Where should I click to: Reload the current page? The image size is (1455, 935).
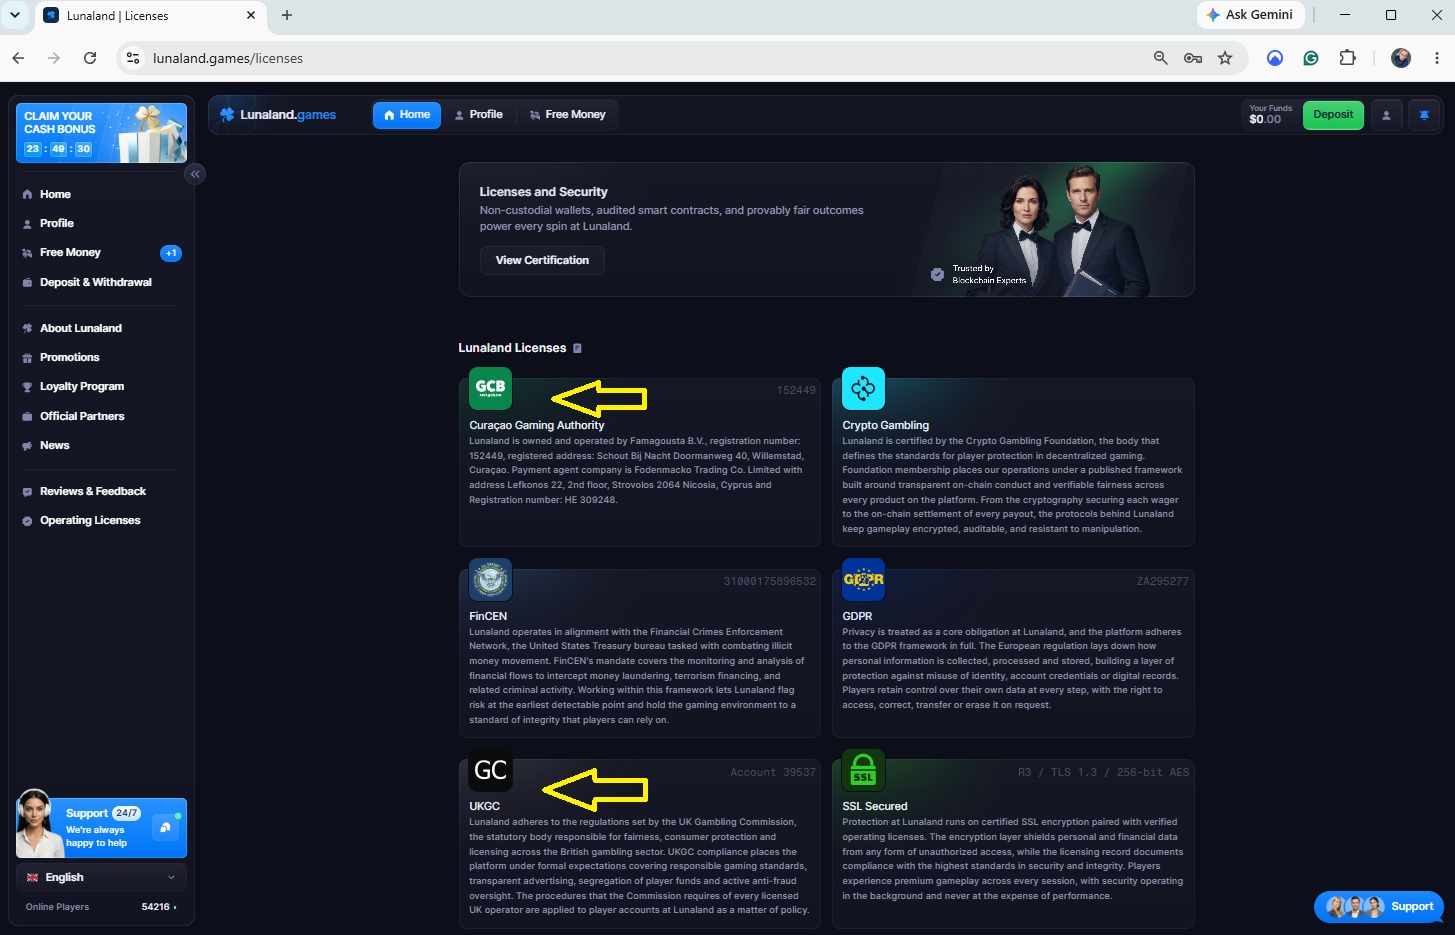pos(90,58)
